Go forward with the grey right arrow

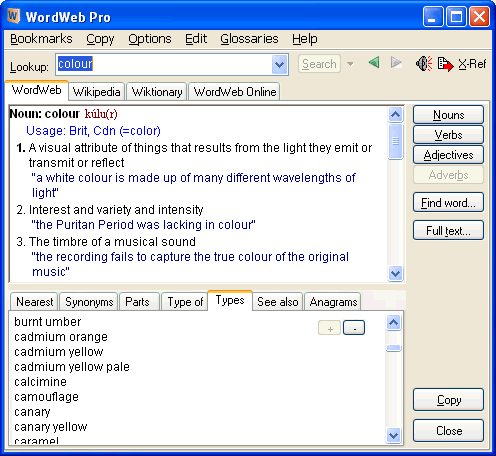396,62
